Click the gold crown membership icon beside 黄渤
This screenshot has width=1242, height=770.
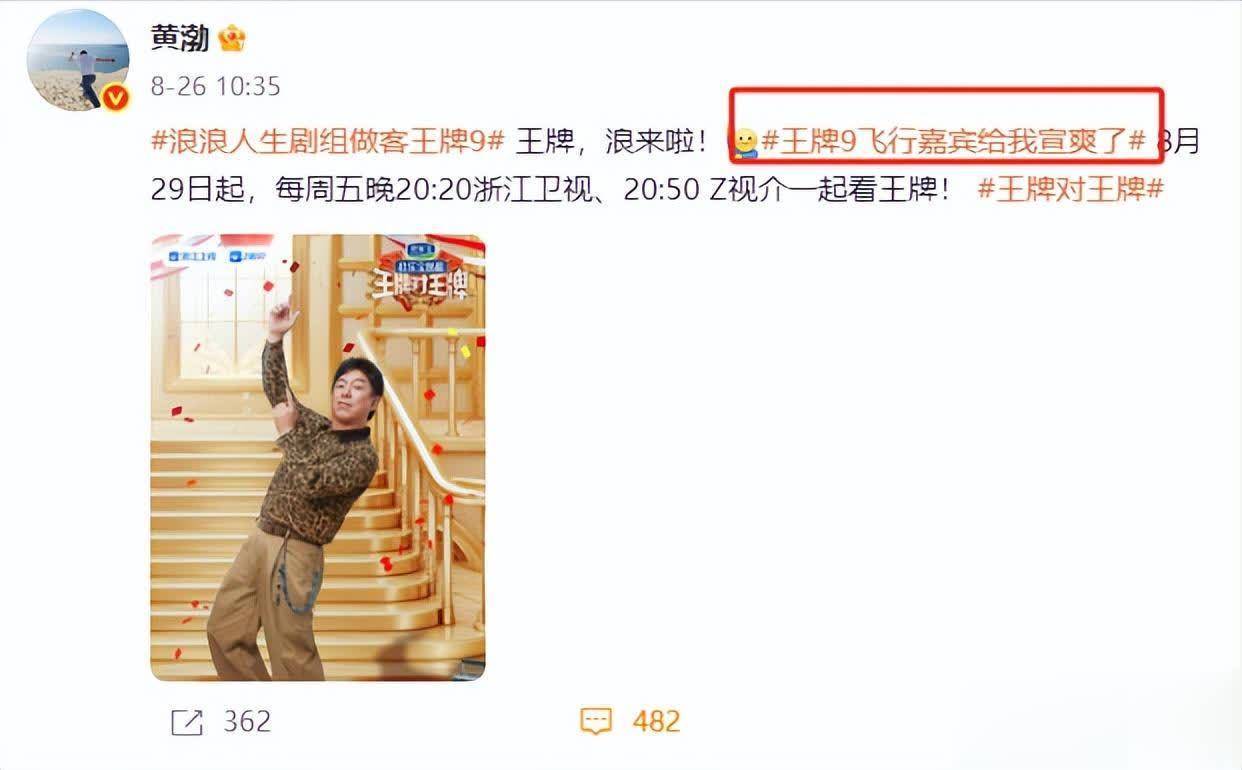232,38
